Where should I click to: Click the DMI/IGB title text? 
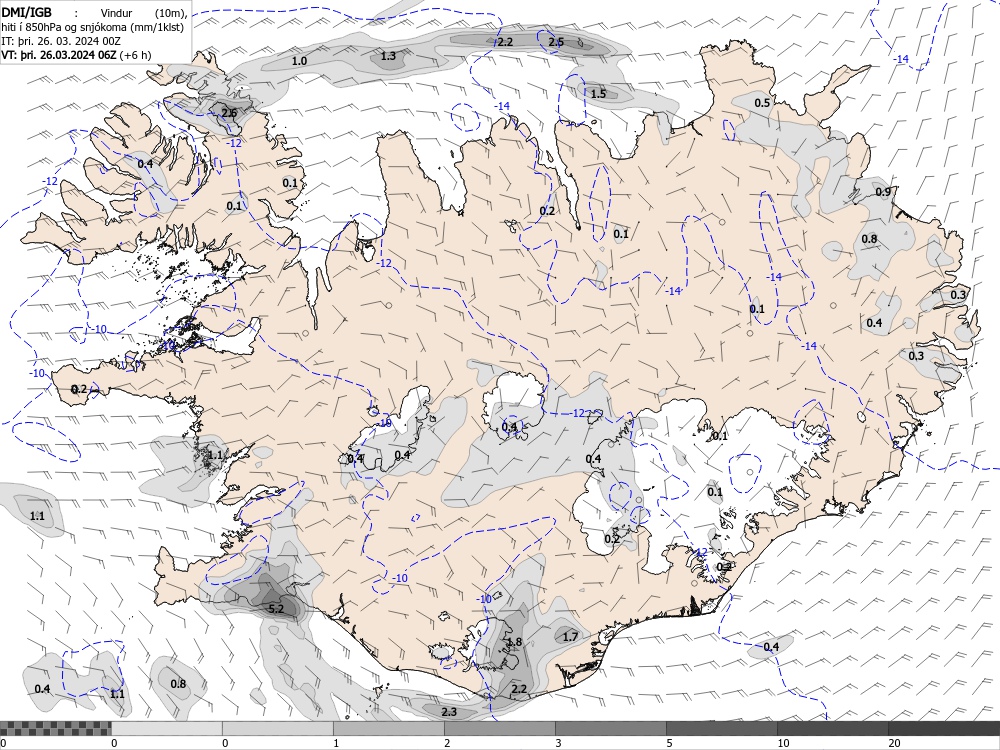pyautogui.click(x=27, y=12)
